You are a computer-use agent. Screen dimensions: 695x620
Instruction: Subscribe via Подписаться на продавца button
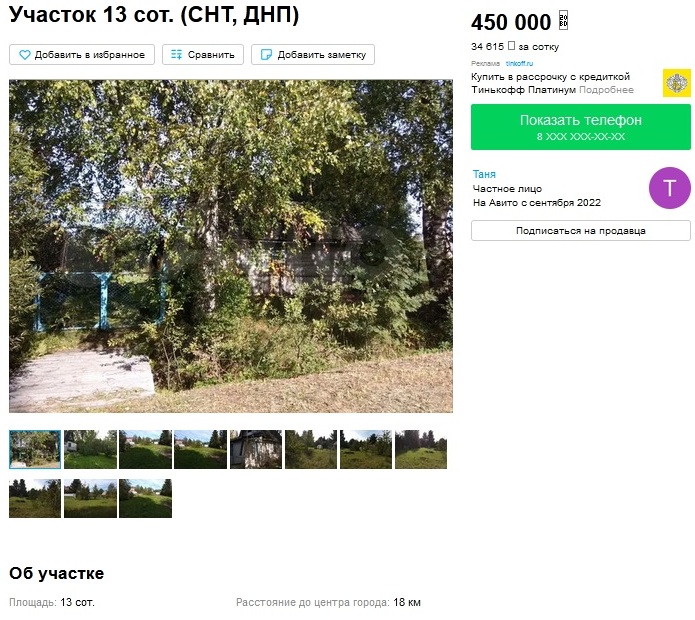[x=581, y=230]
